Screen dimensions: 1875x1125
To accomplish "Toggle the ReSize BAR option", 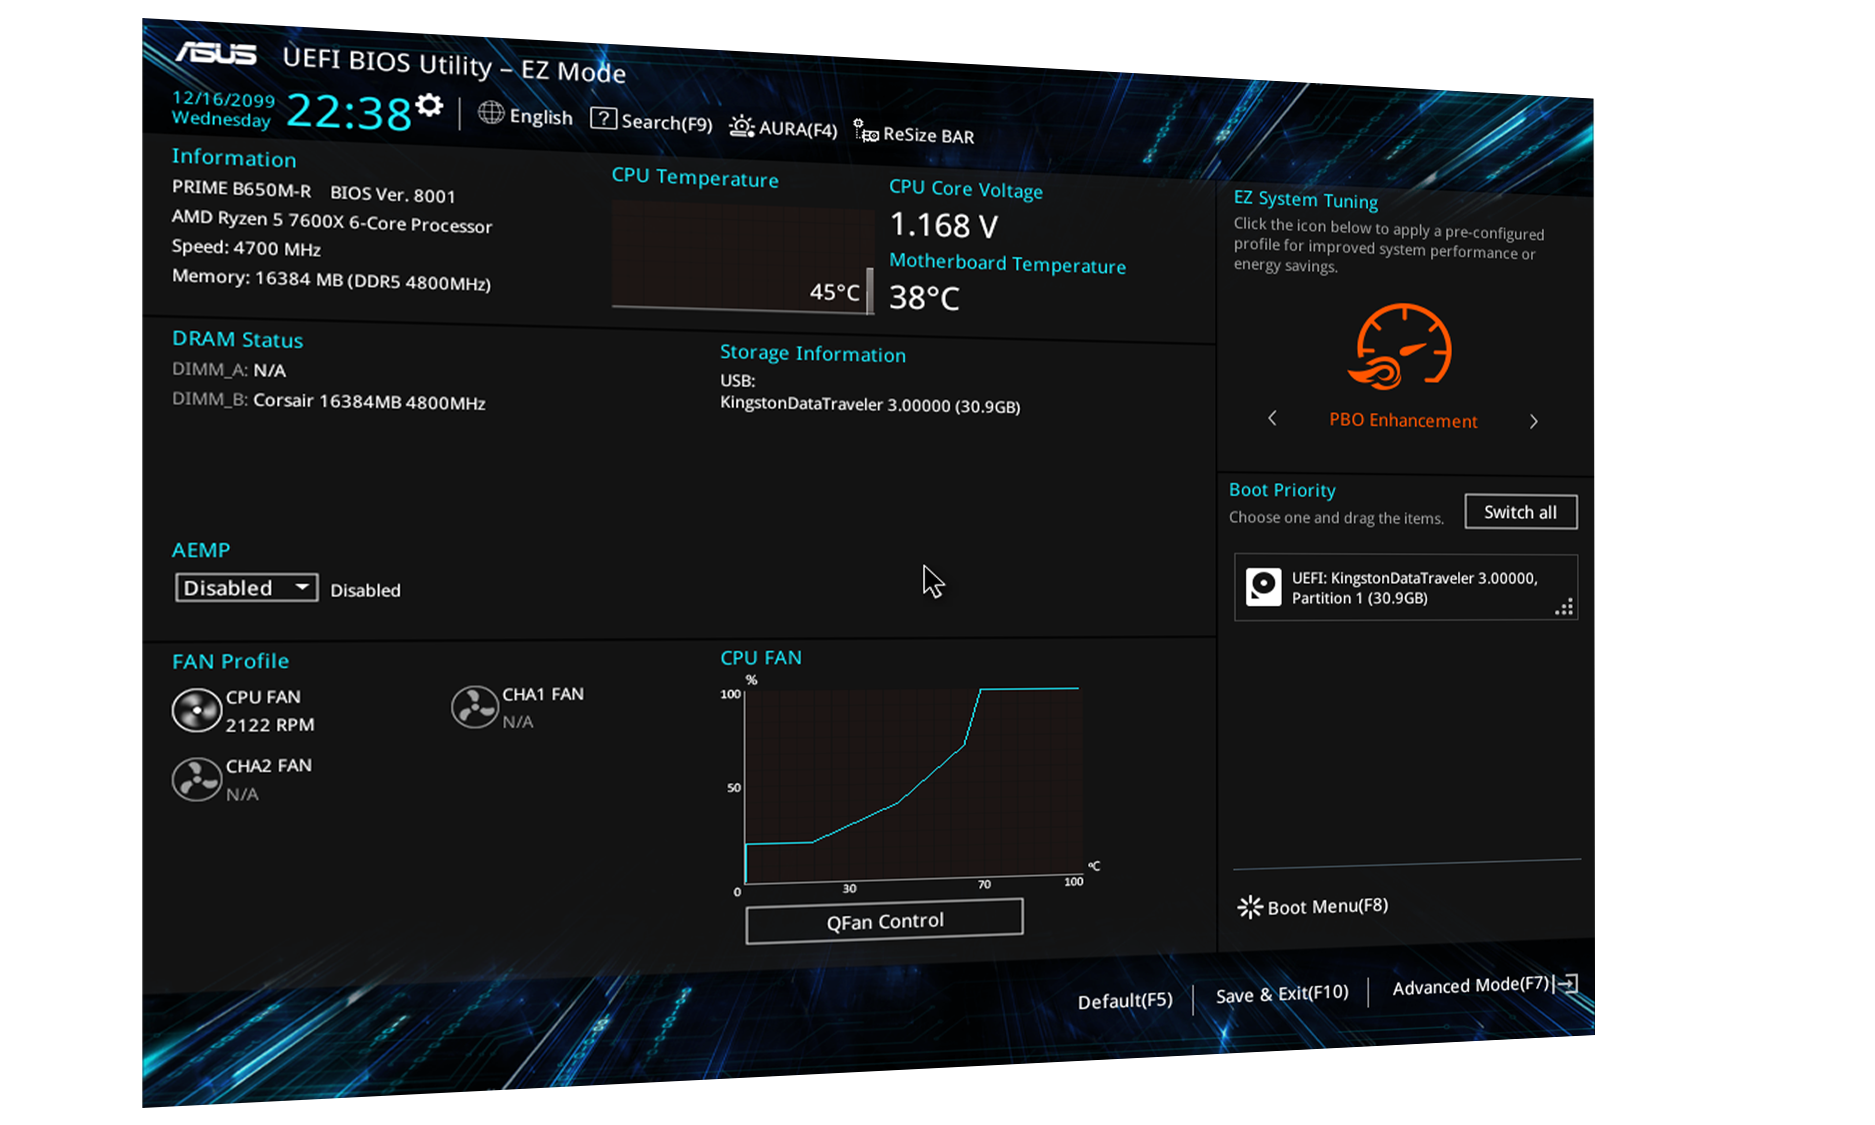I will pos(914,134).
